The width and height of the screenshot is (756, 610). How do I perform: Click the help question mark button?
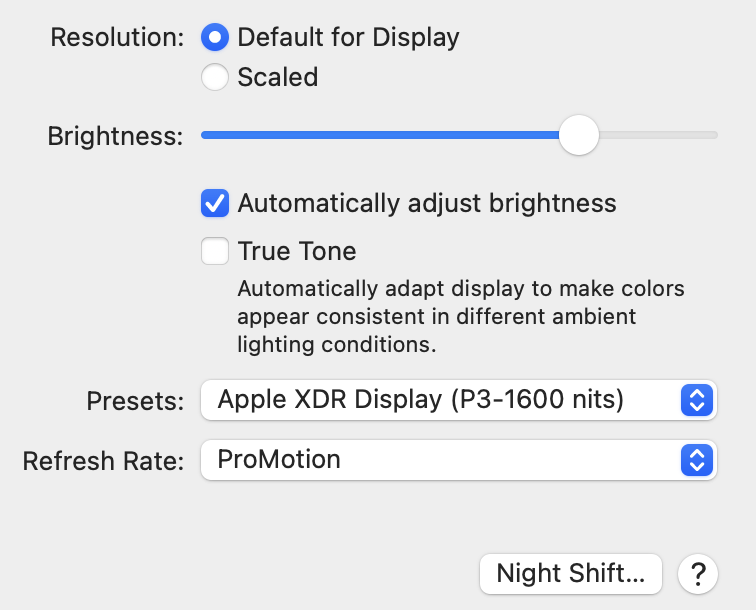tap(697, 574)
